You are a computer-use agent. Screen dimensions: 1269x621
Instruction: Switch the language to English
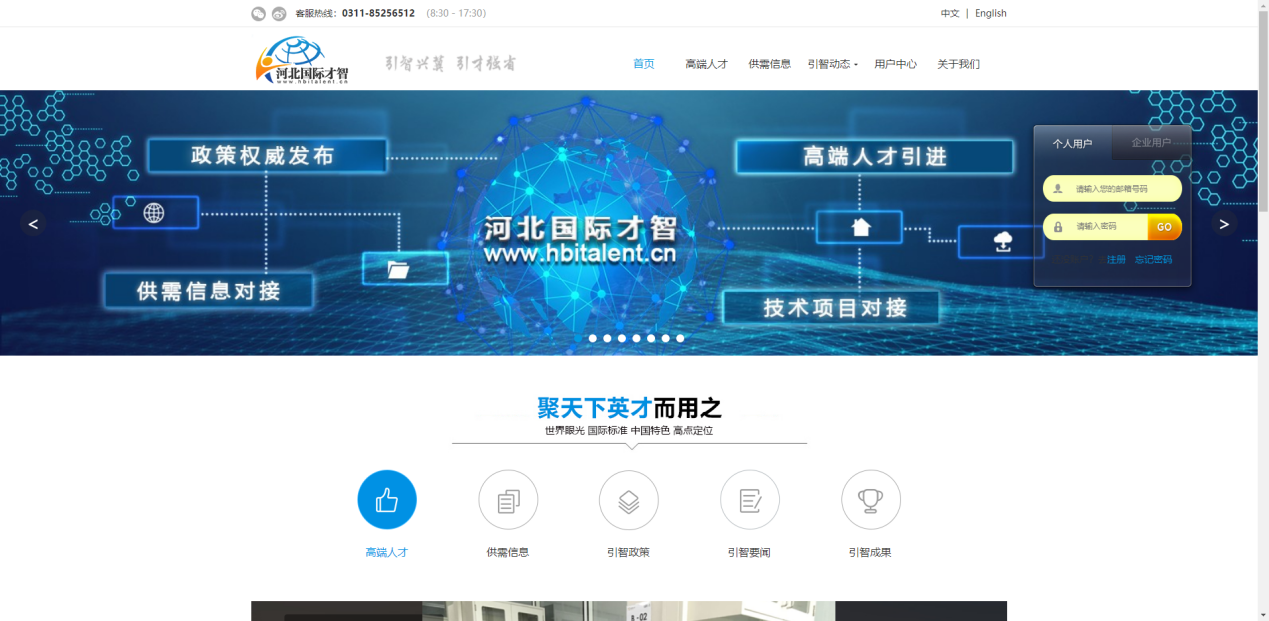coord(991,13)
